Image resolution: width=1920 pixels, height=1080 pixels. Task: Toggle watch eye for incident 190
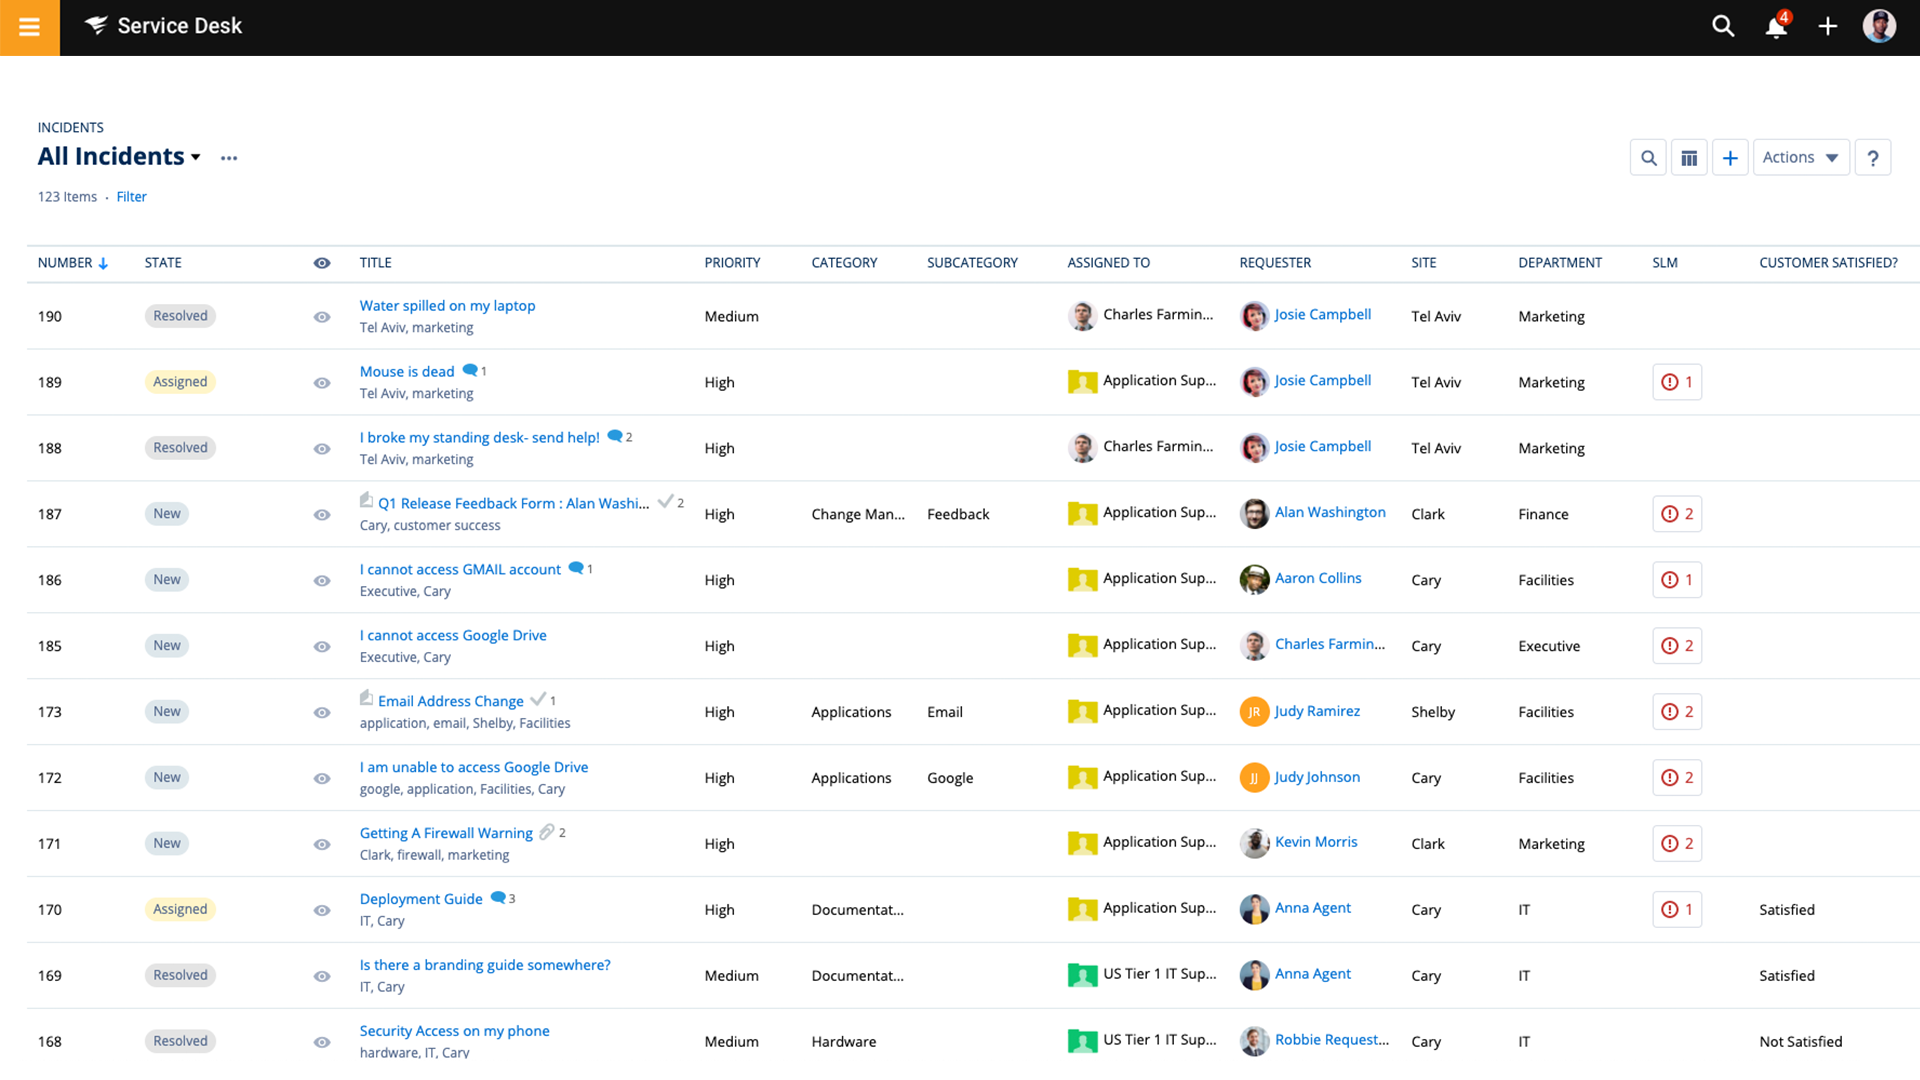pos(322,317)
